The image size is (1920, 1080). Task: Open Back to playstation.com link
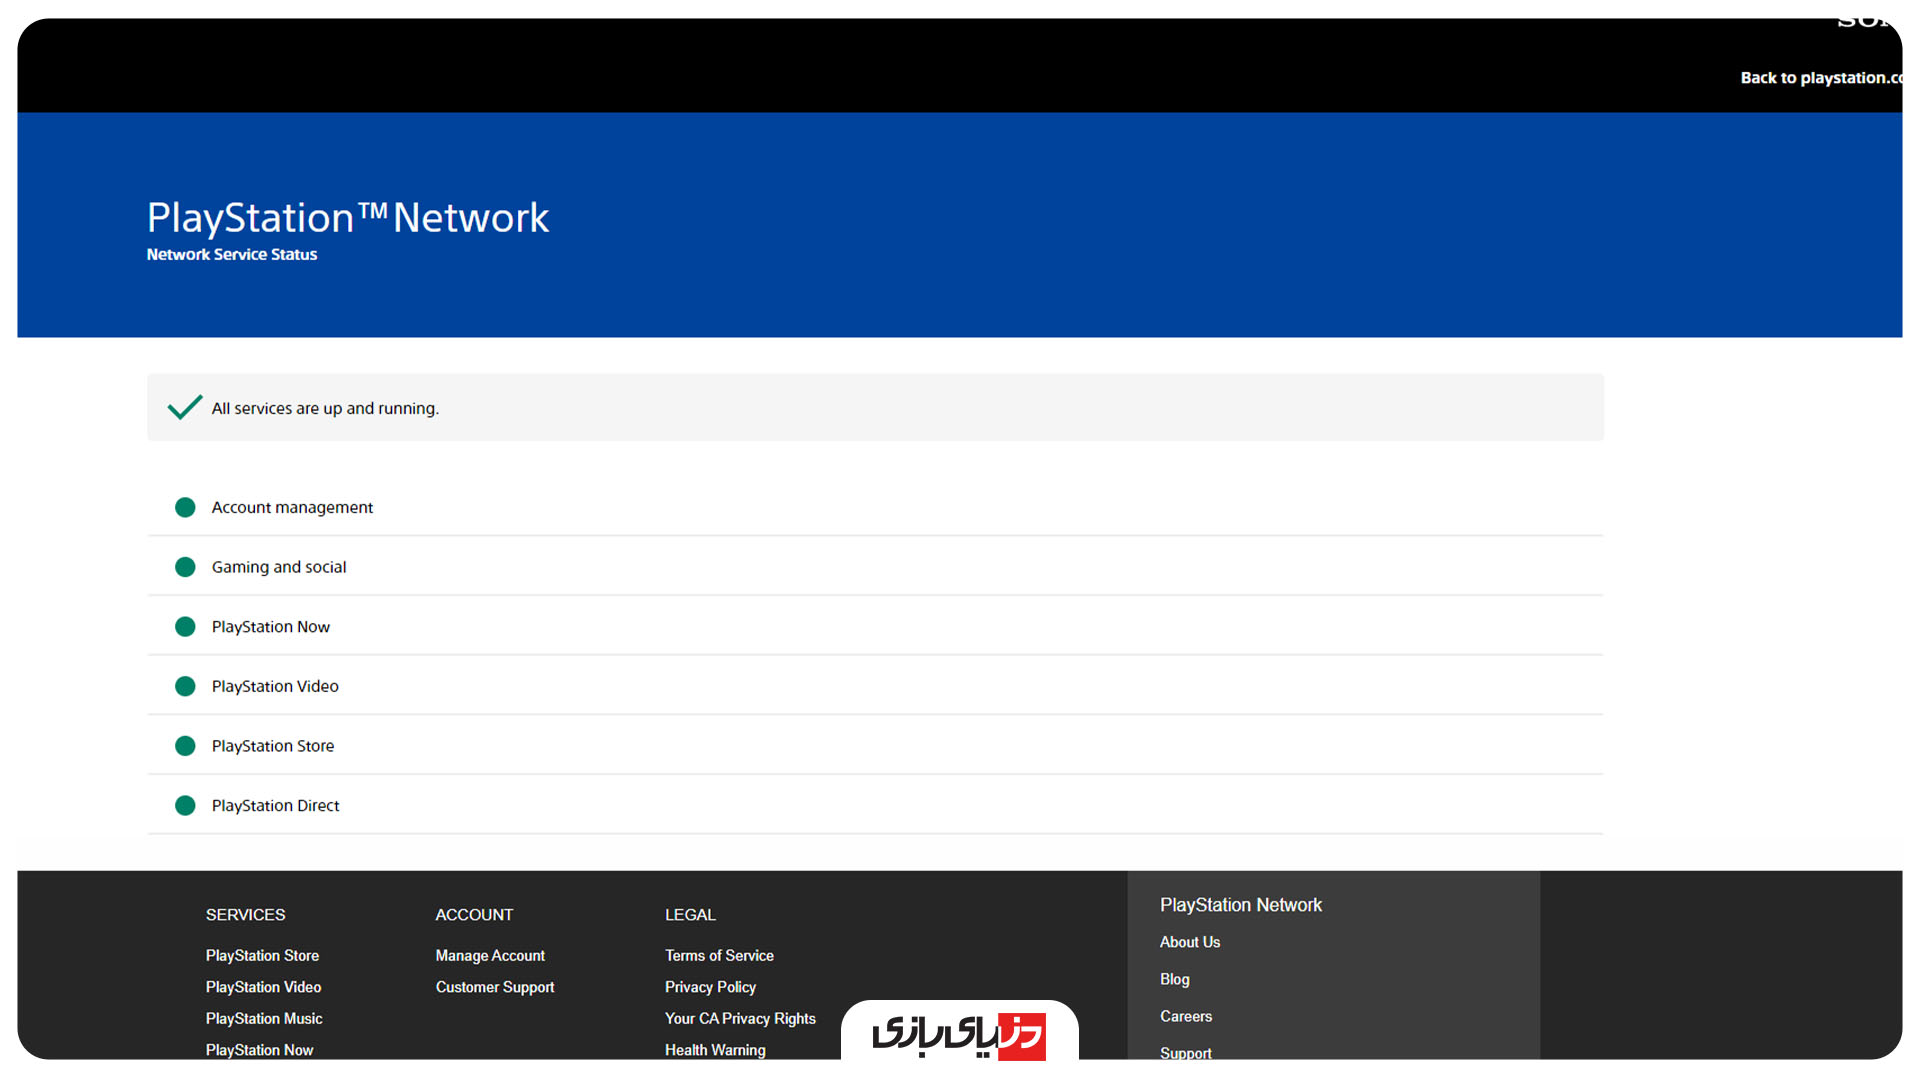1818,78
